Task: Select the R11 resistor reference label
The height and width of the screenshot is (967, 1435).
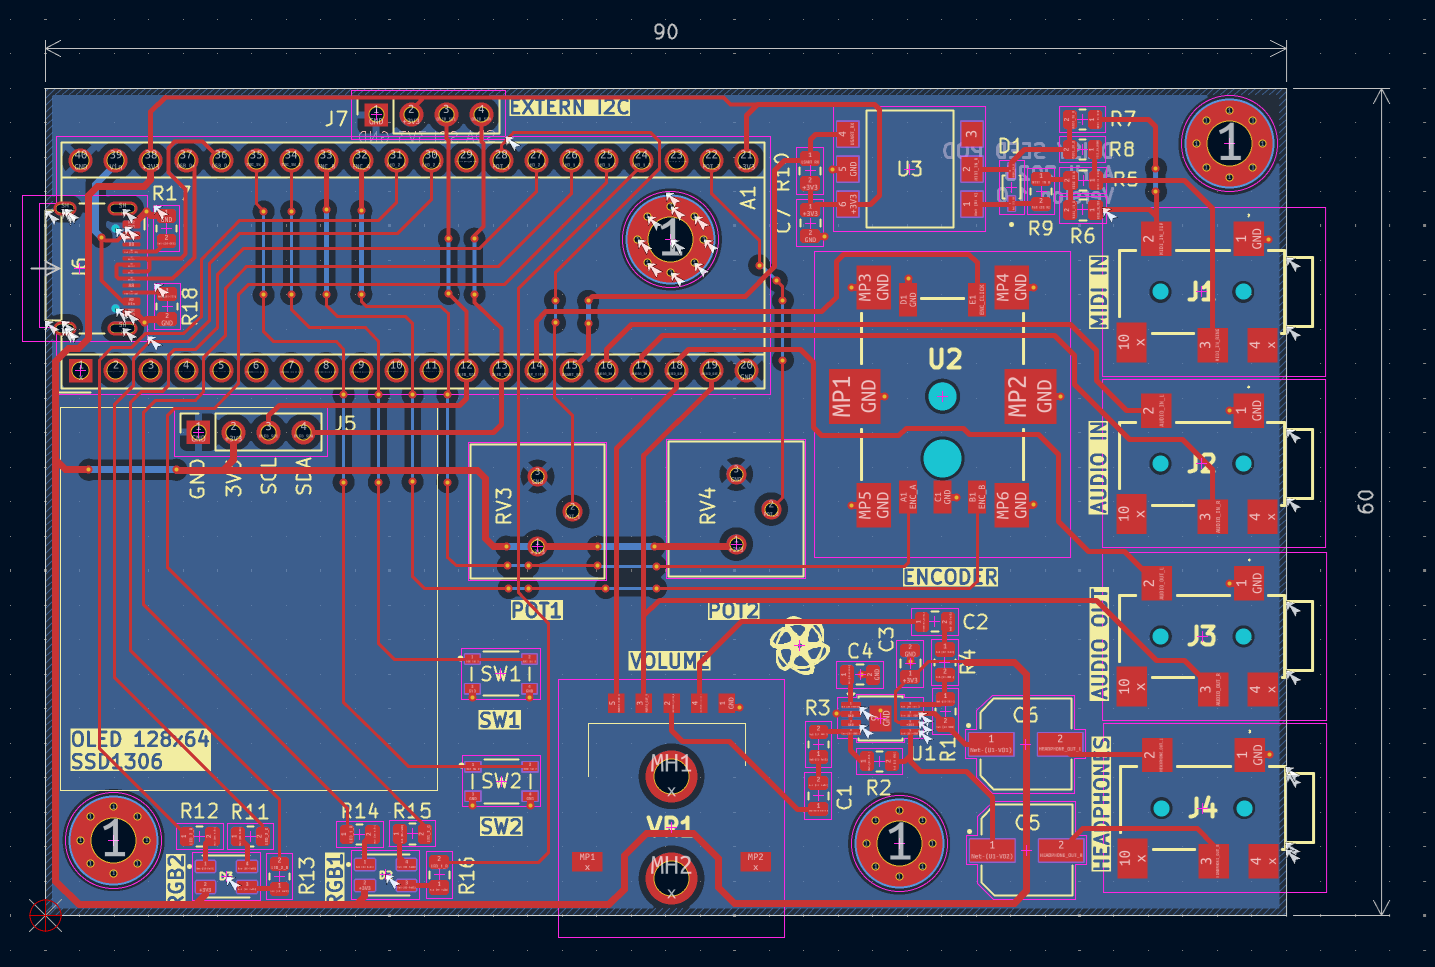Action: pyautogui.click(x=250, y=811)
